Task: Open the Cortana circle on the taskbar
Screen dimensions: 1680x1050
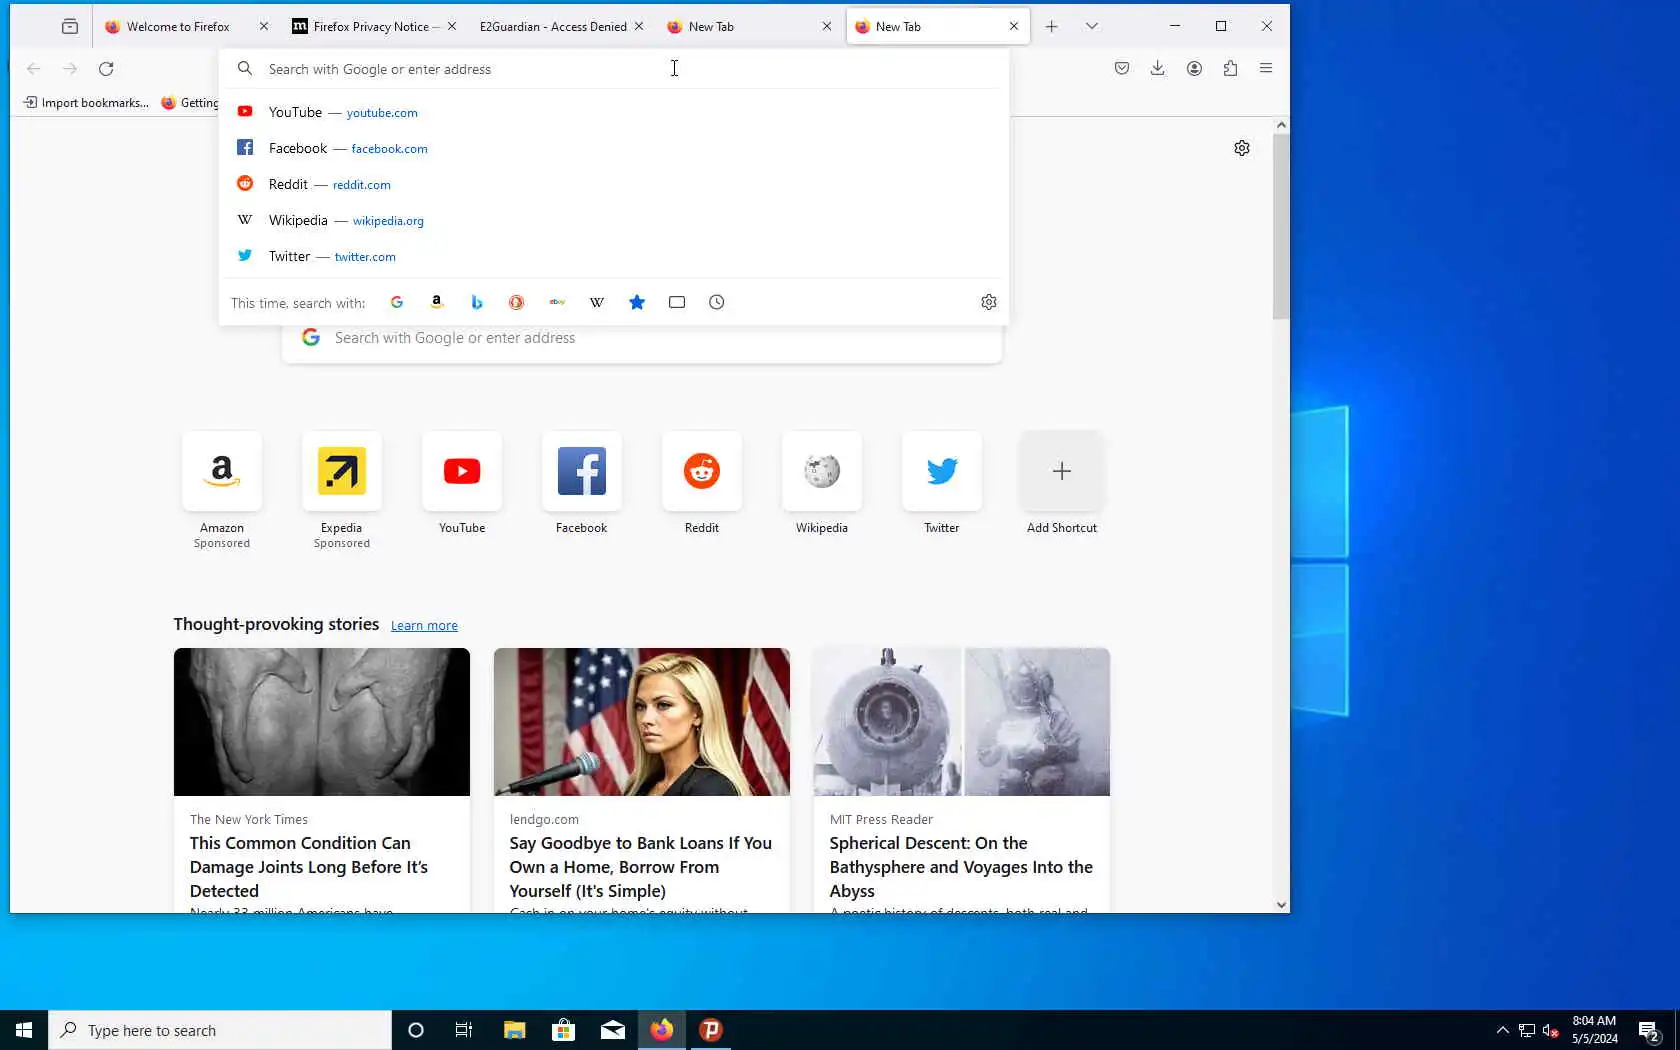Action: (416, 1030)
